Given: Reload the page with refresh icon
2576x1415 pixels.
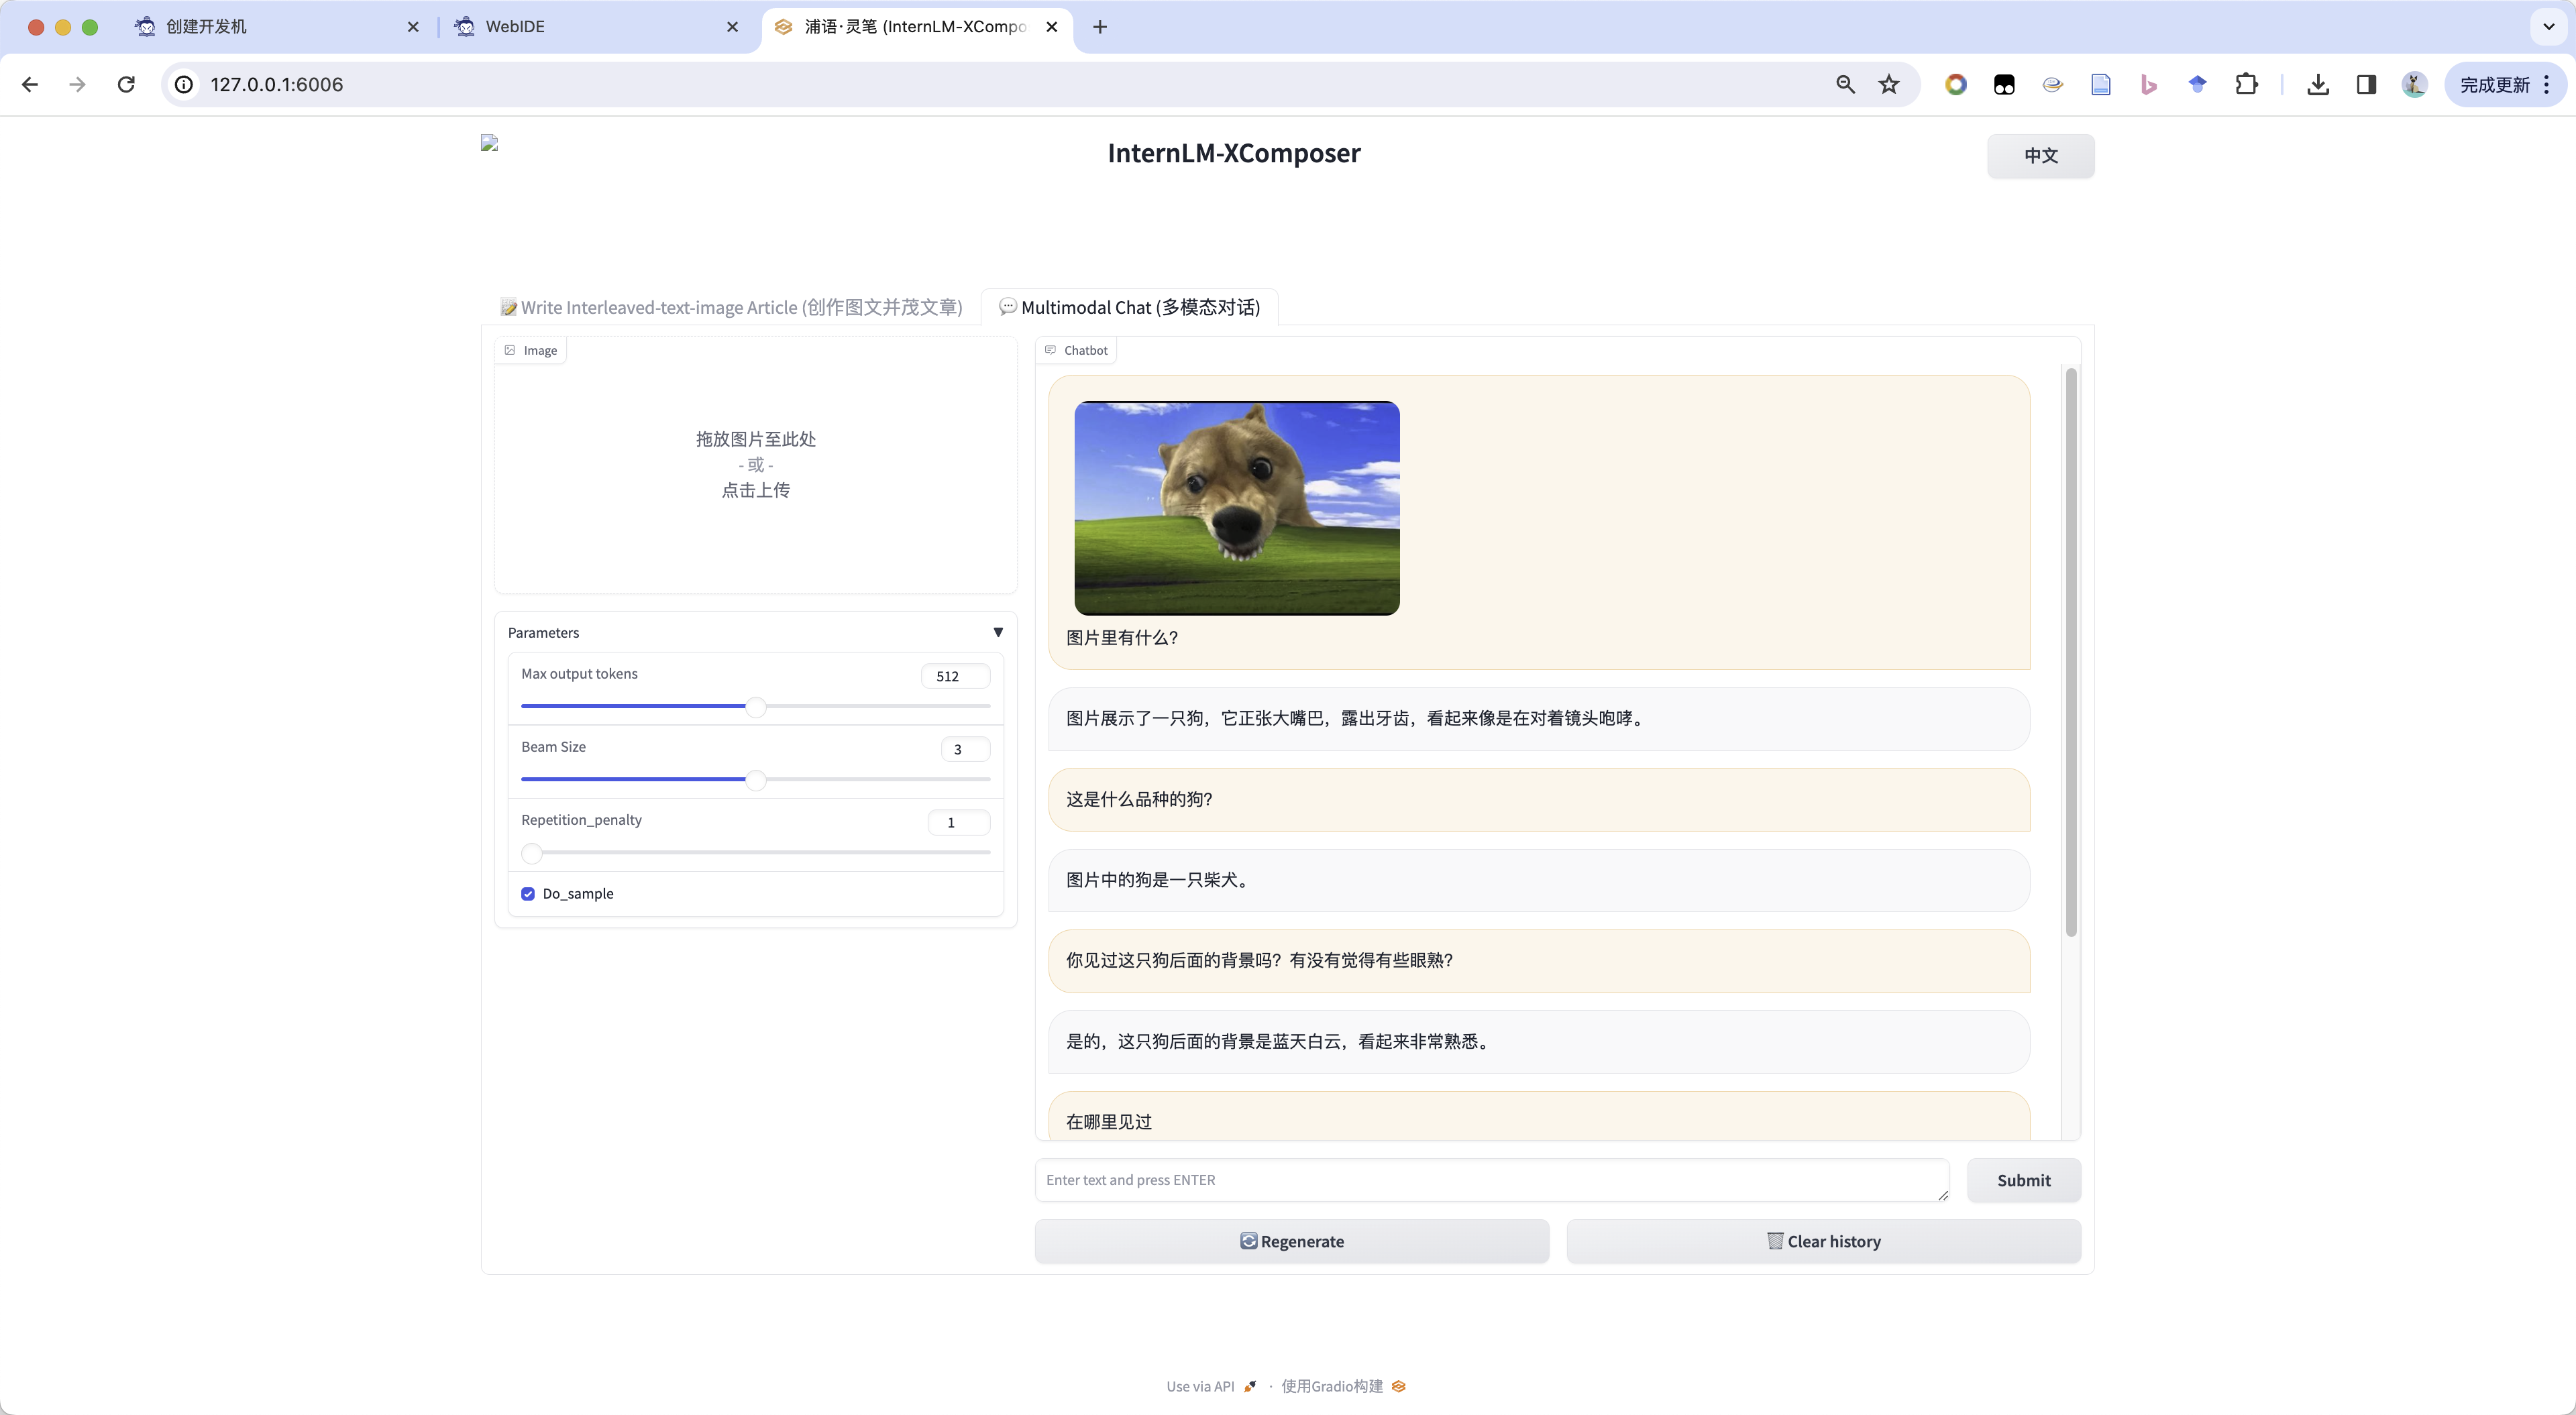Looking at the screenshot, I should (126, 85).
